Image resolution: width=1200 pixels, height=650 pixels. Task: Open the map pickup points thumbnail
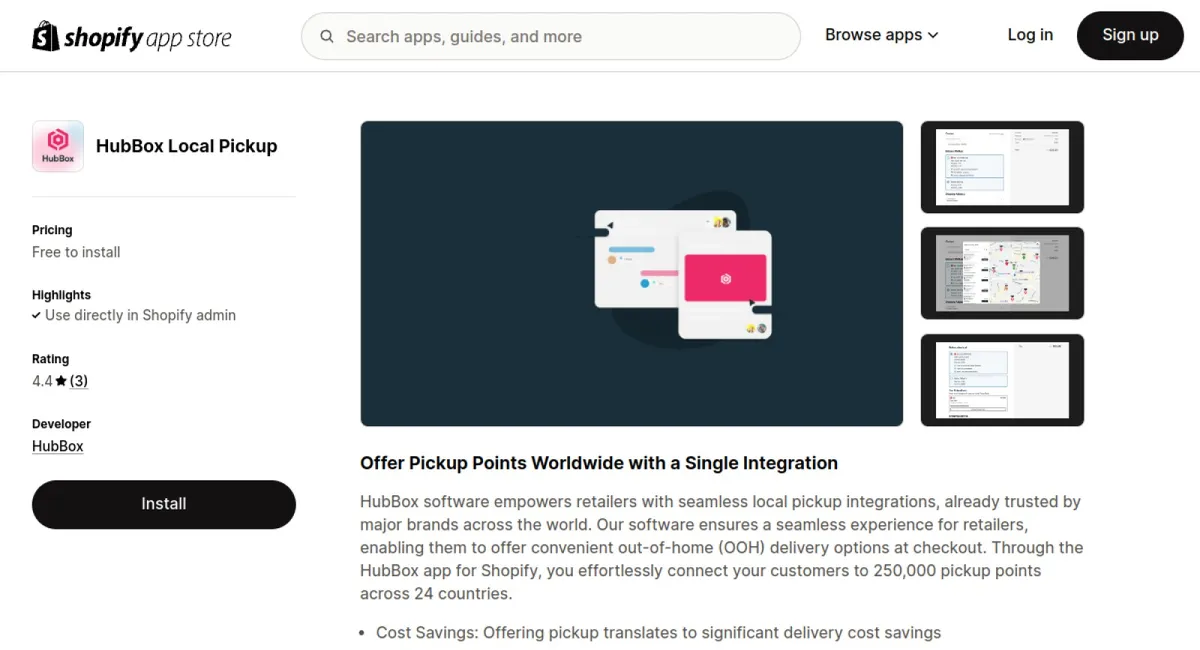coord(1002,273)
